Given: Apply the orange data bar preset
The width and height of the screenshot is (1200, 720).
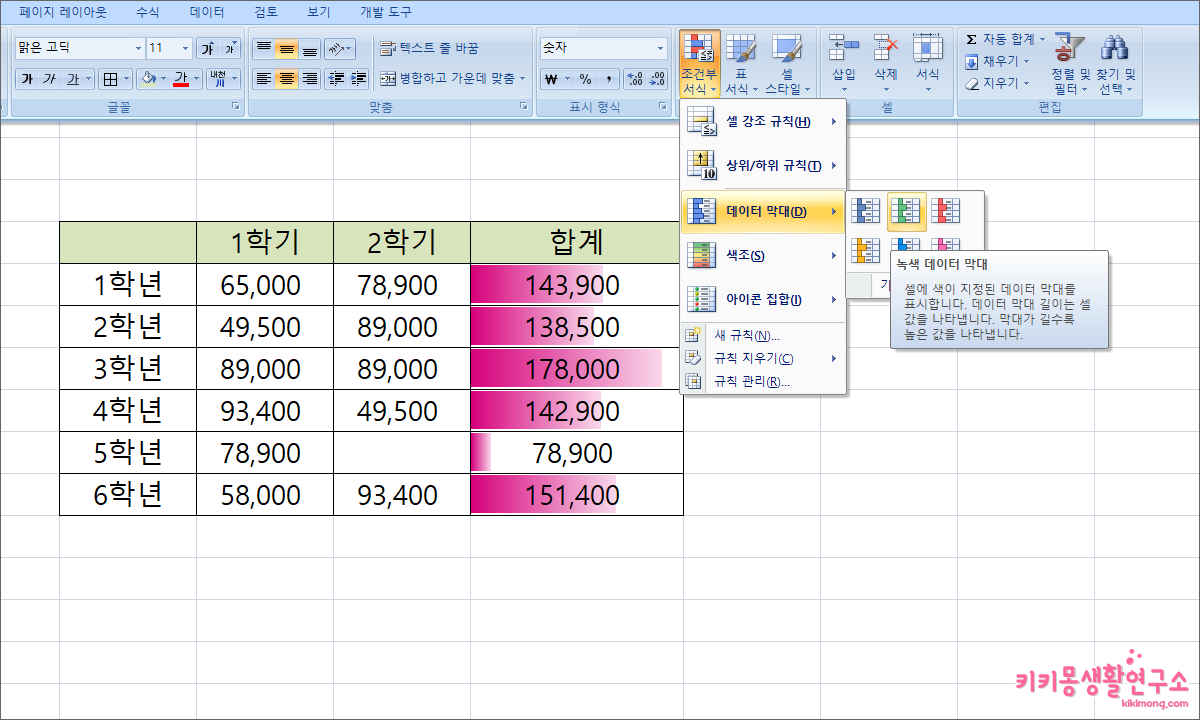Looking at the screenshot, I should (x=866, y=247).
